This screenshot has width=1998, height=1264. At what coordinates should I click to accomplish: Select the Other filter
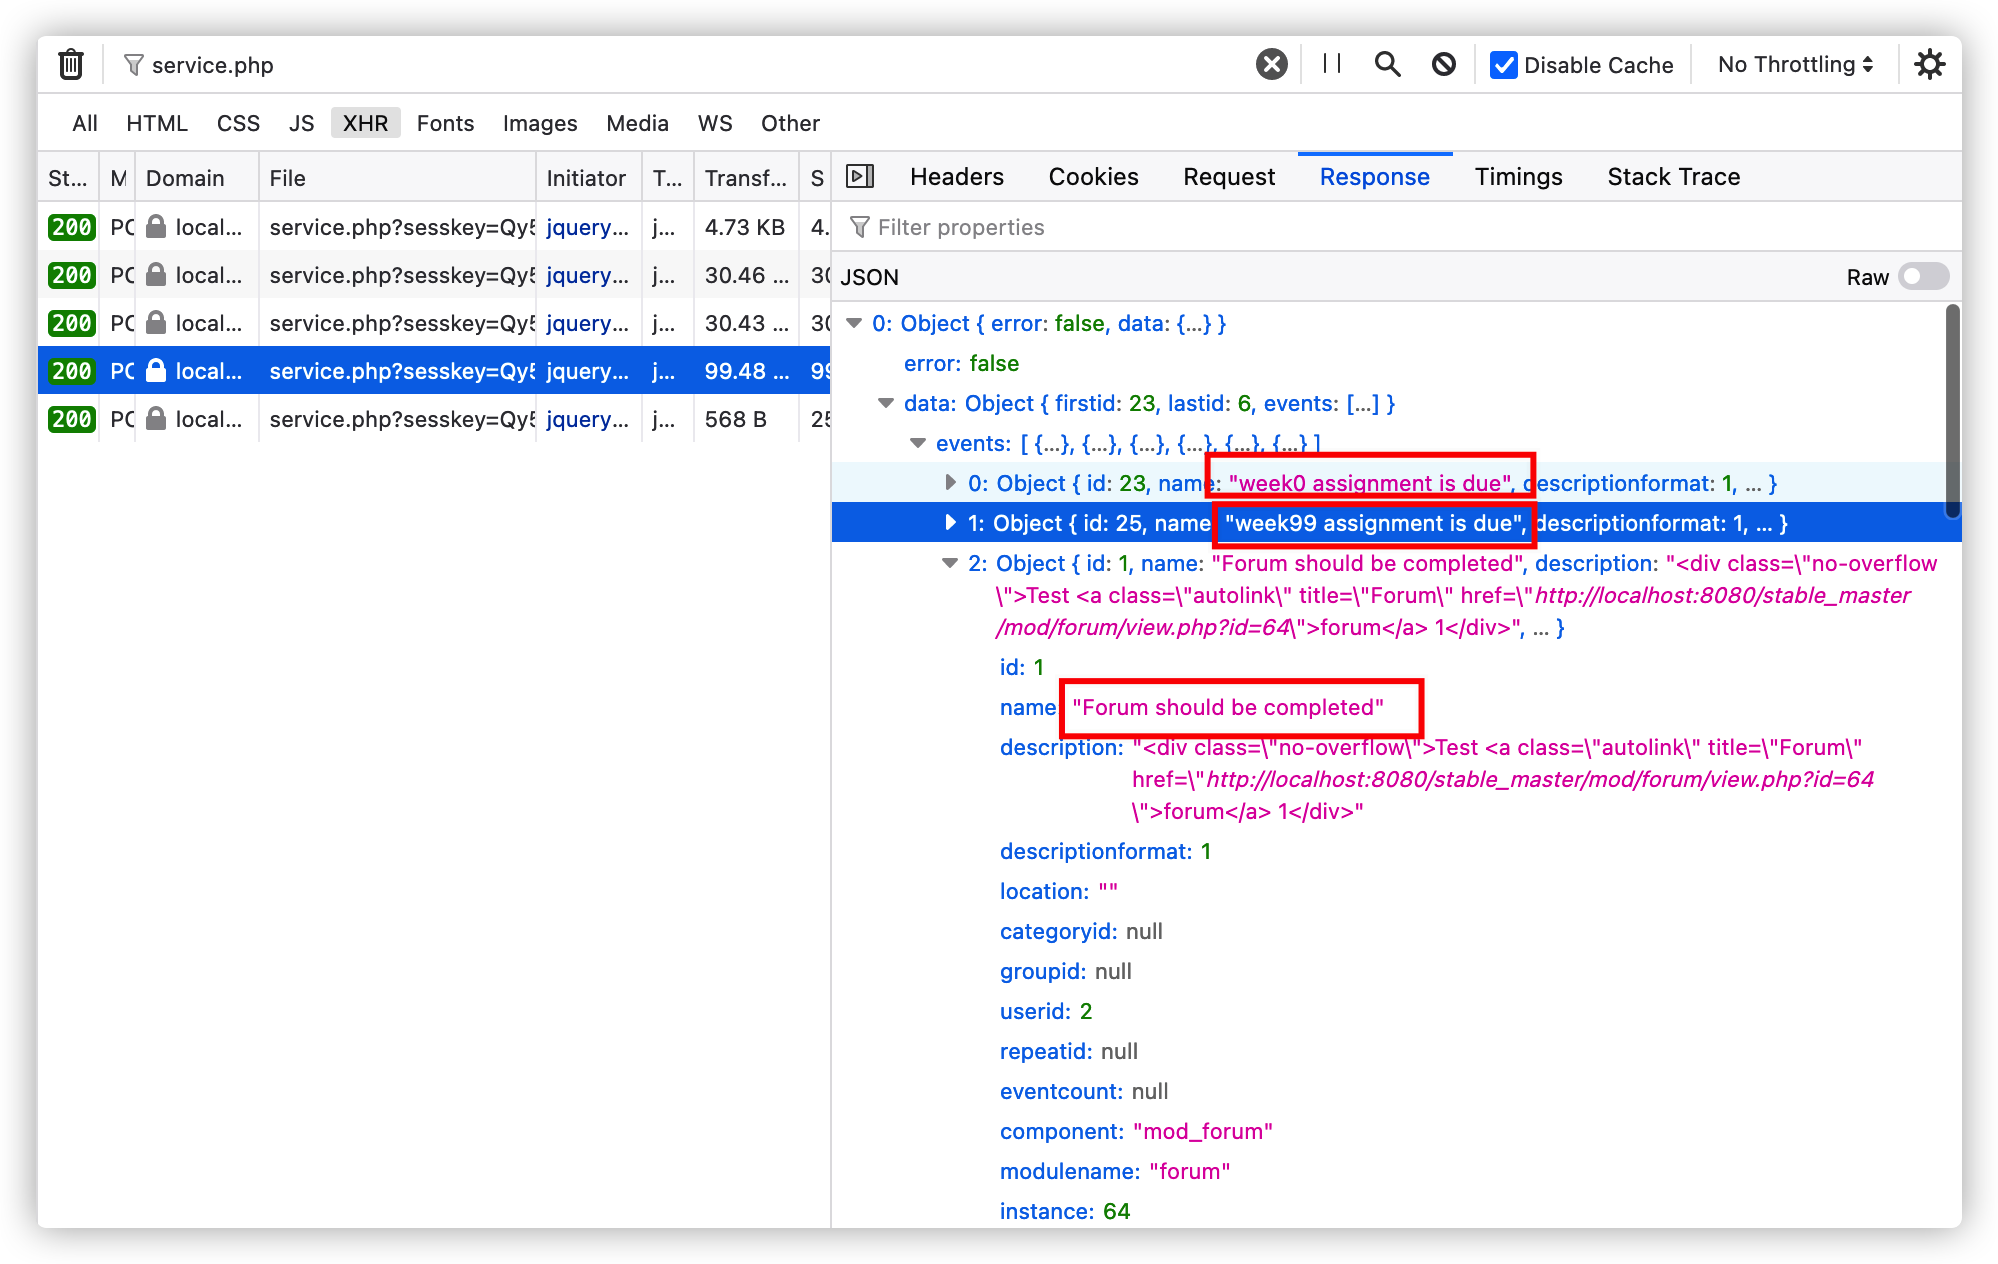click(x=790, y=123)
